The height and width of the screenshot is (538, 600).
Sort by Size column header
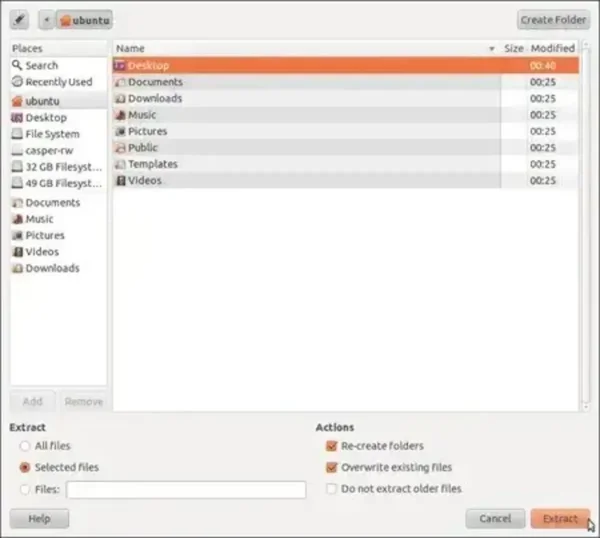pyautogui.click(x=514, y=48)
